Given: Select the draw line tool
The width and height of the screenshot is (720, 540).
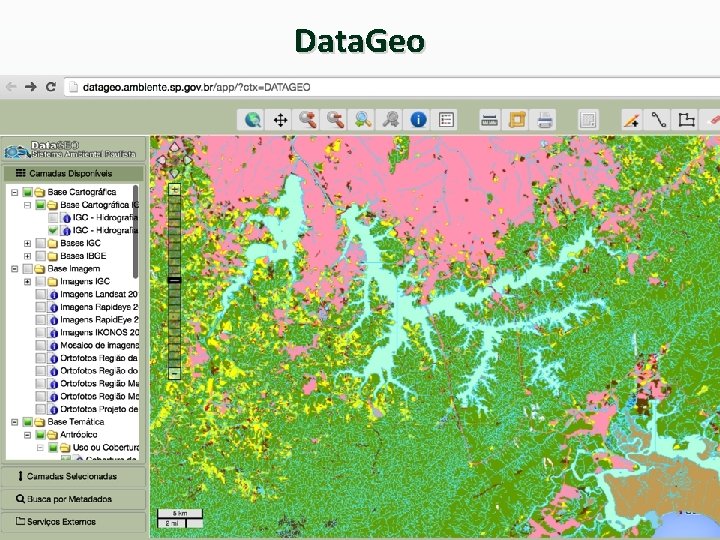Looking at the screenshot, I should 659,120.
